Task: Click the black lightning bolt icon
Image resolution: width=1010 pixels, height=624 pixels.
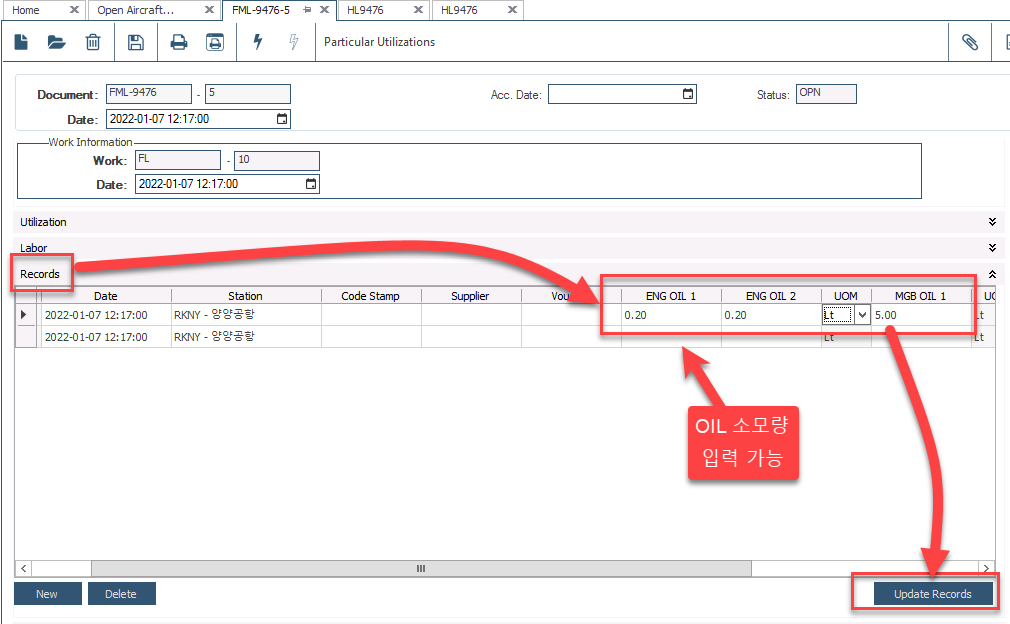Action: click(x=257, y=42)
